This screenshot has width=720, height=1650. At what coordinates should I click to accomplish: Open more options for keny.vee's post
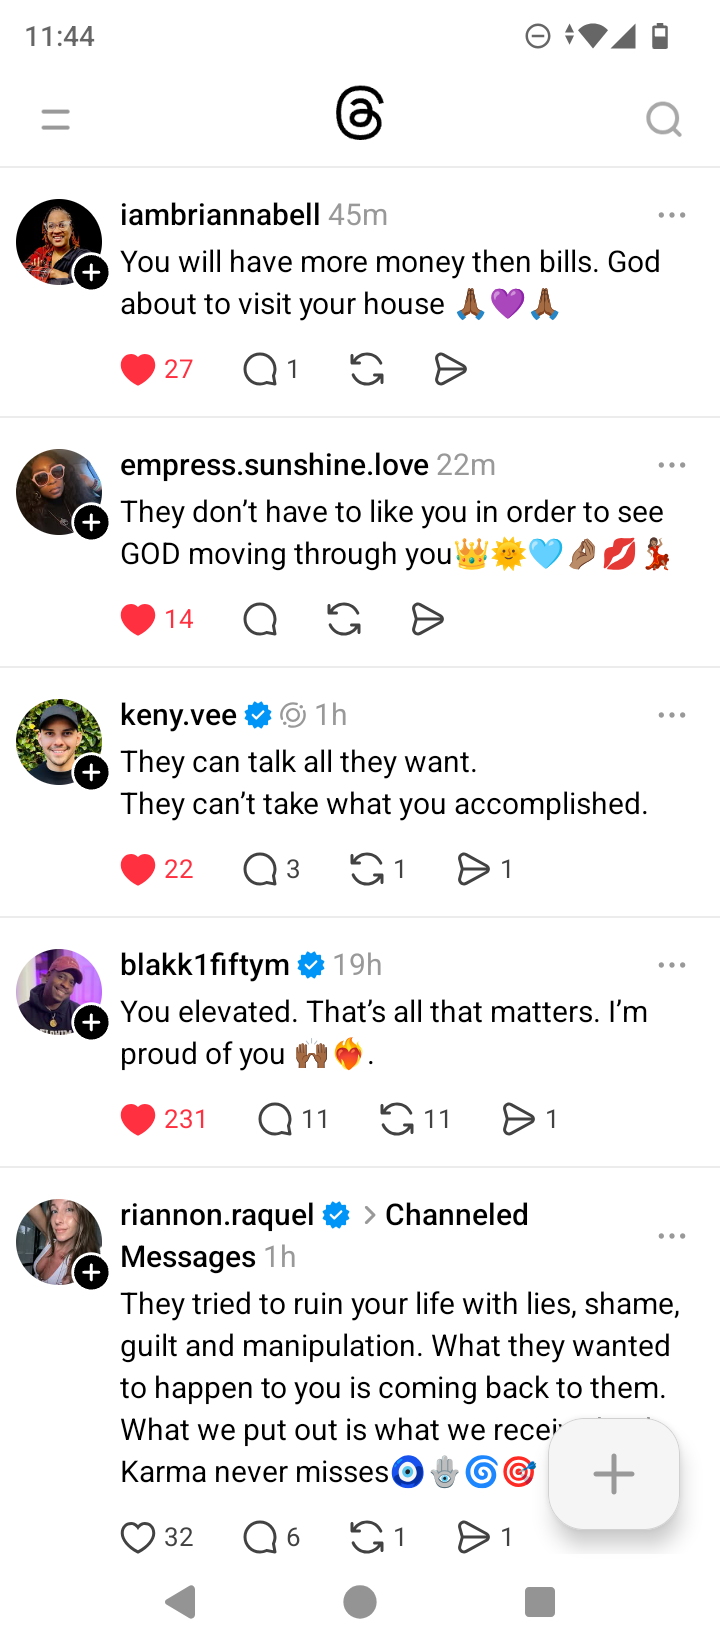pyautogui.click(x=672, y=715)
